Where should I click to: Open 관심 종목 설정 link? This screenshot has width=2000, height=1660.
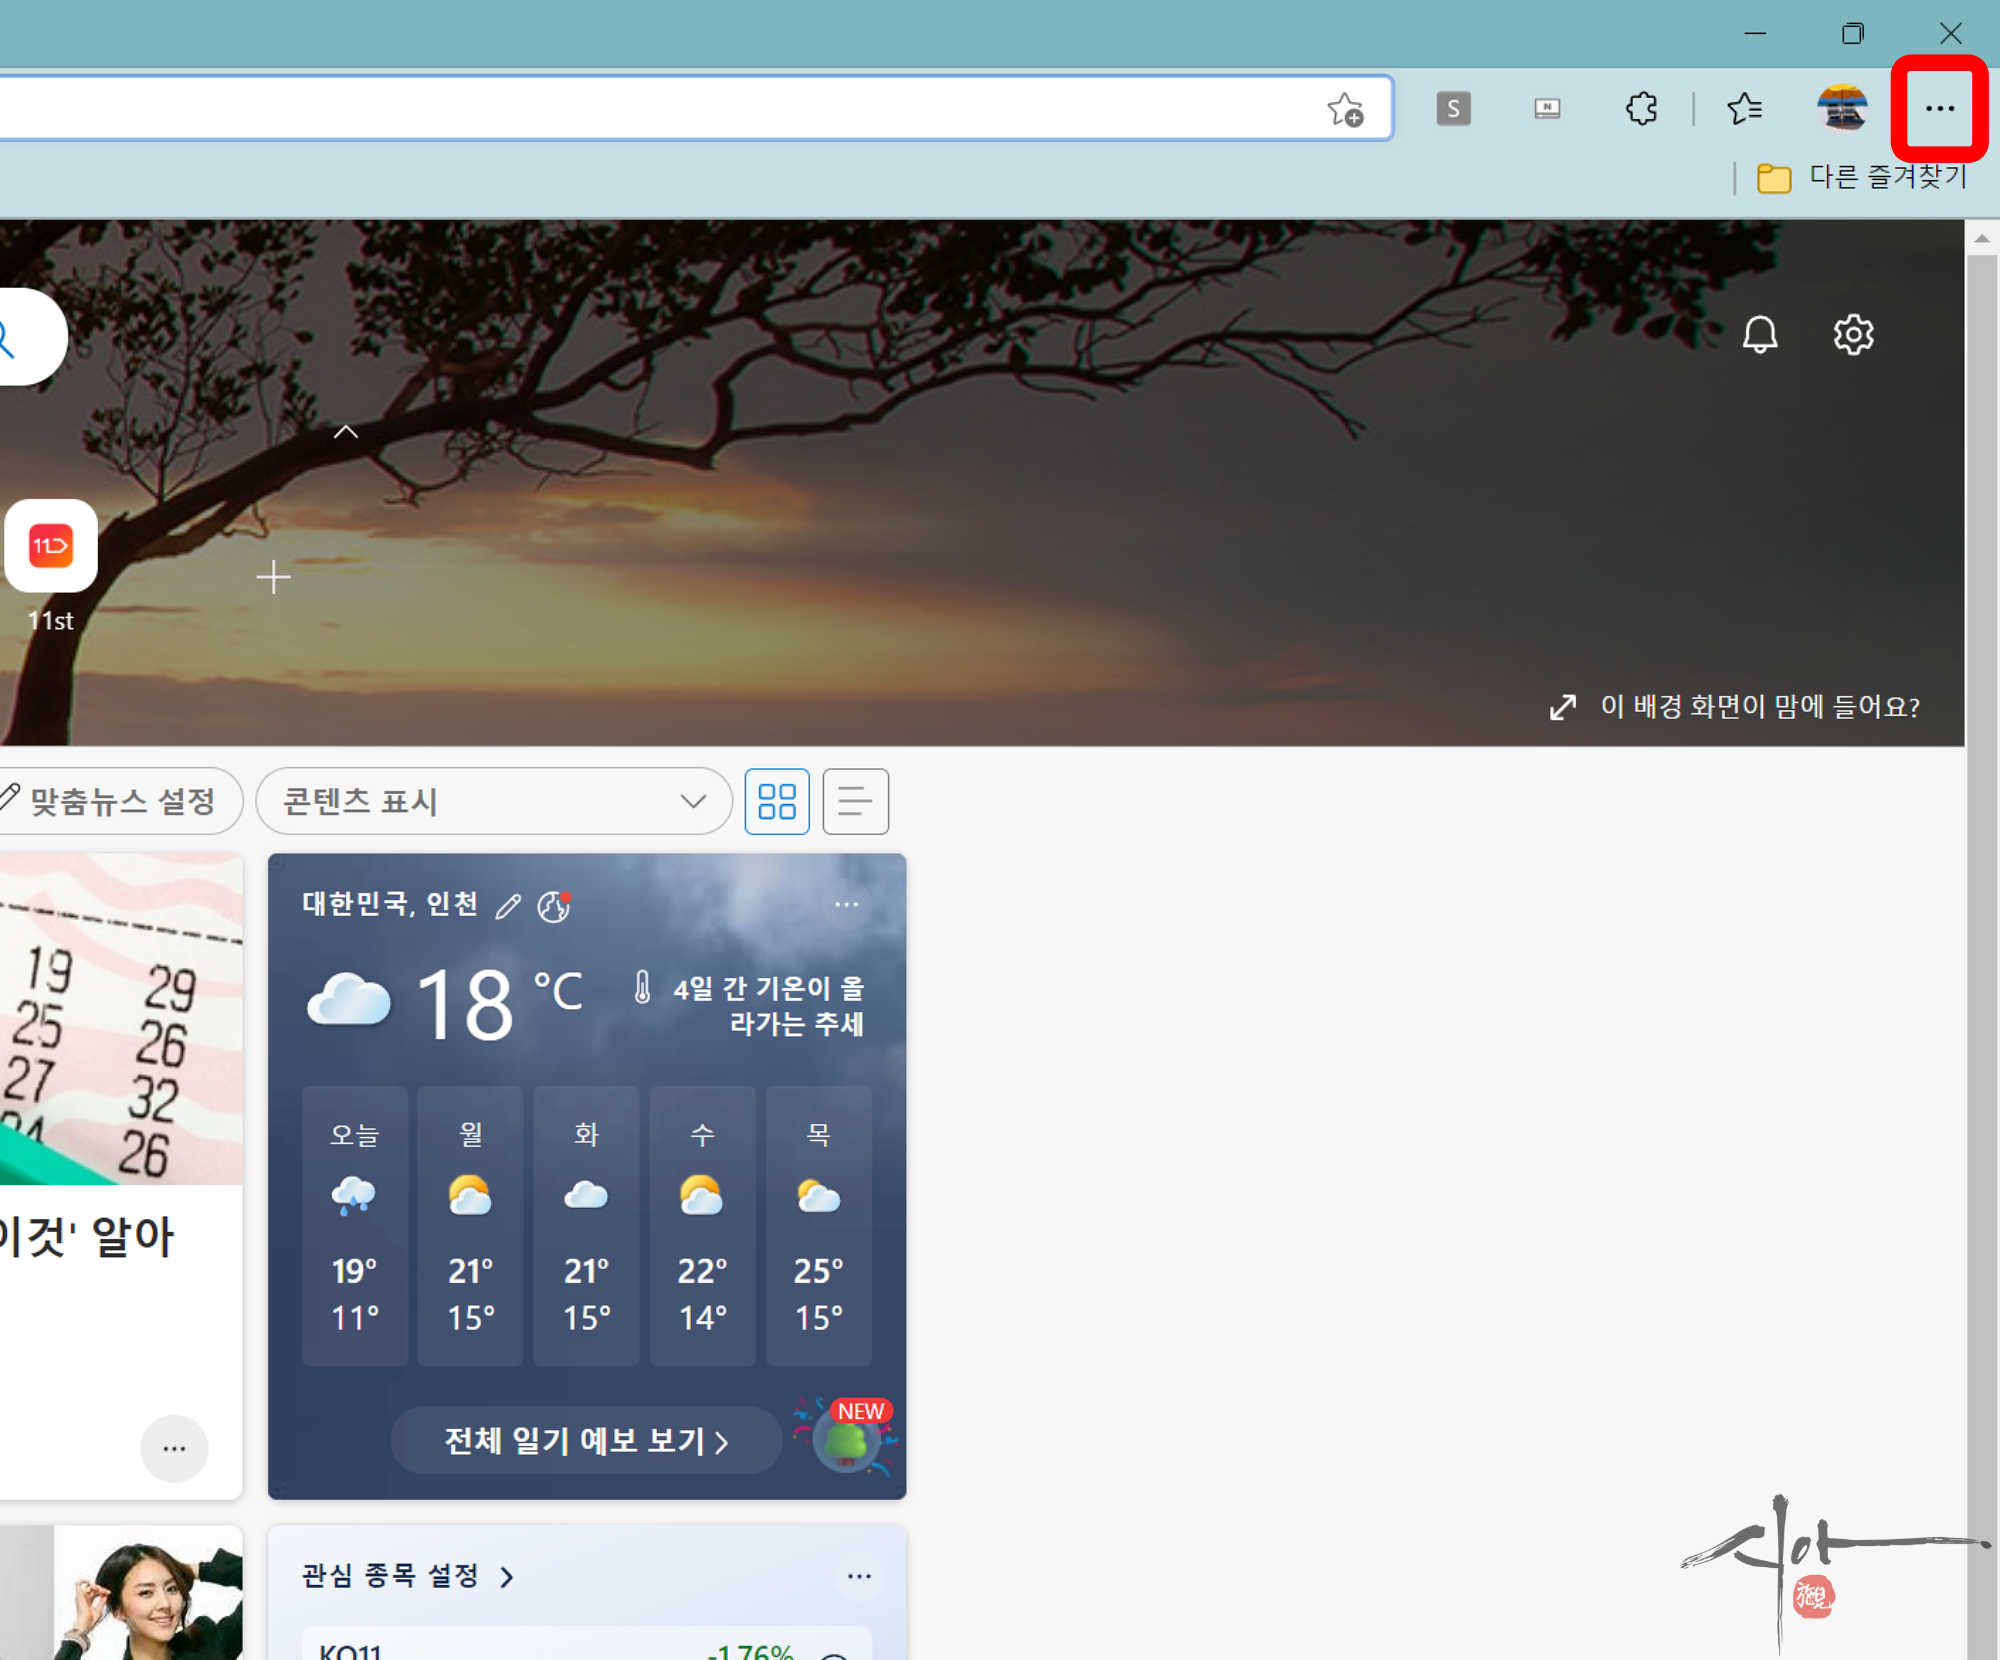(407, 1576)
